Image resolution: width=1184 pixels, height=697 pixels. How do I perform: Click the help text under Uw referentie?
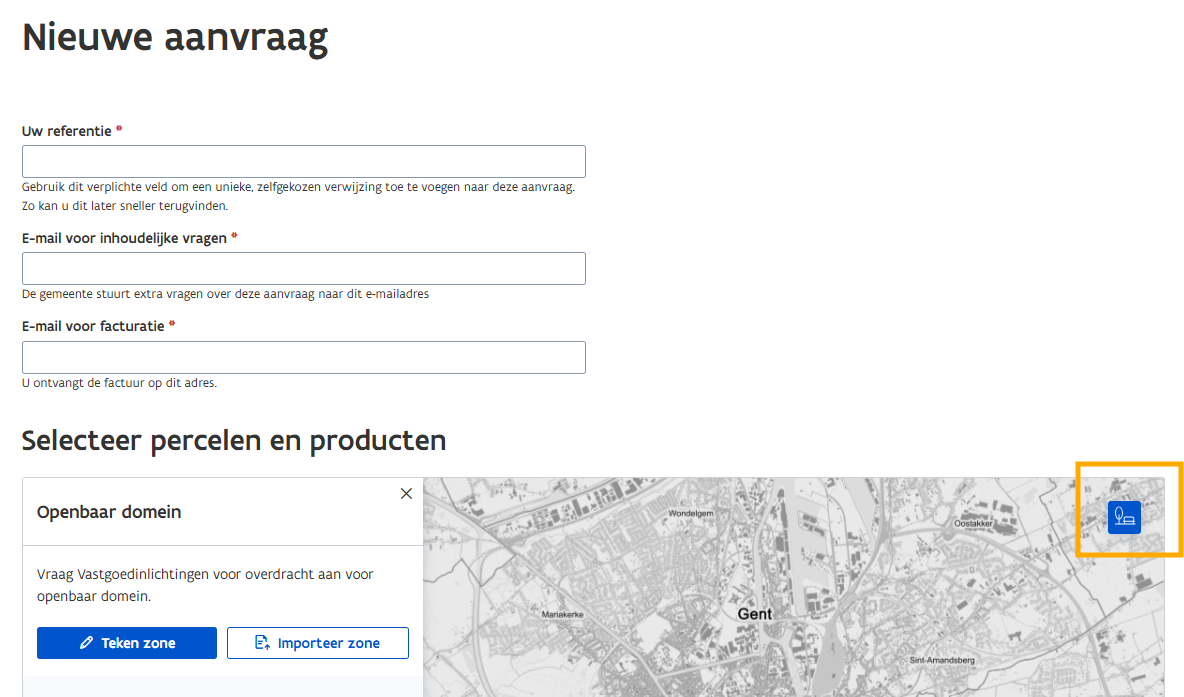tap(298, 187)
